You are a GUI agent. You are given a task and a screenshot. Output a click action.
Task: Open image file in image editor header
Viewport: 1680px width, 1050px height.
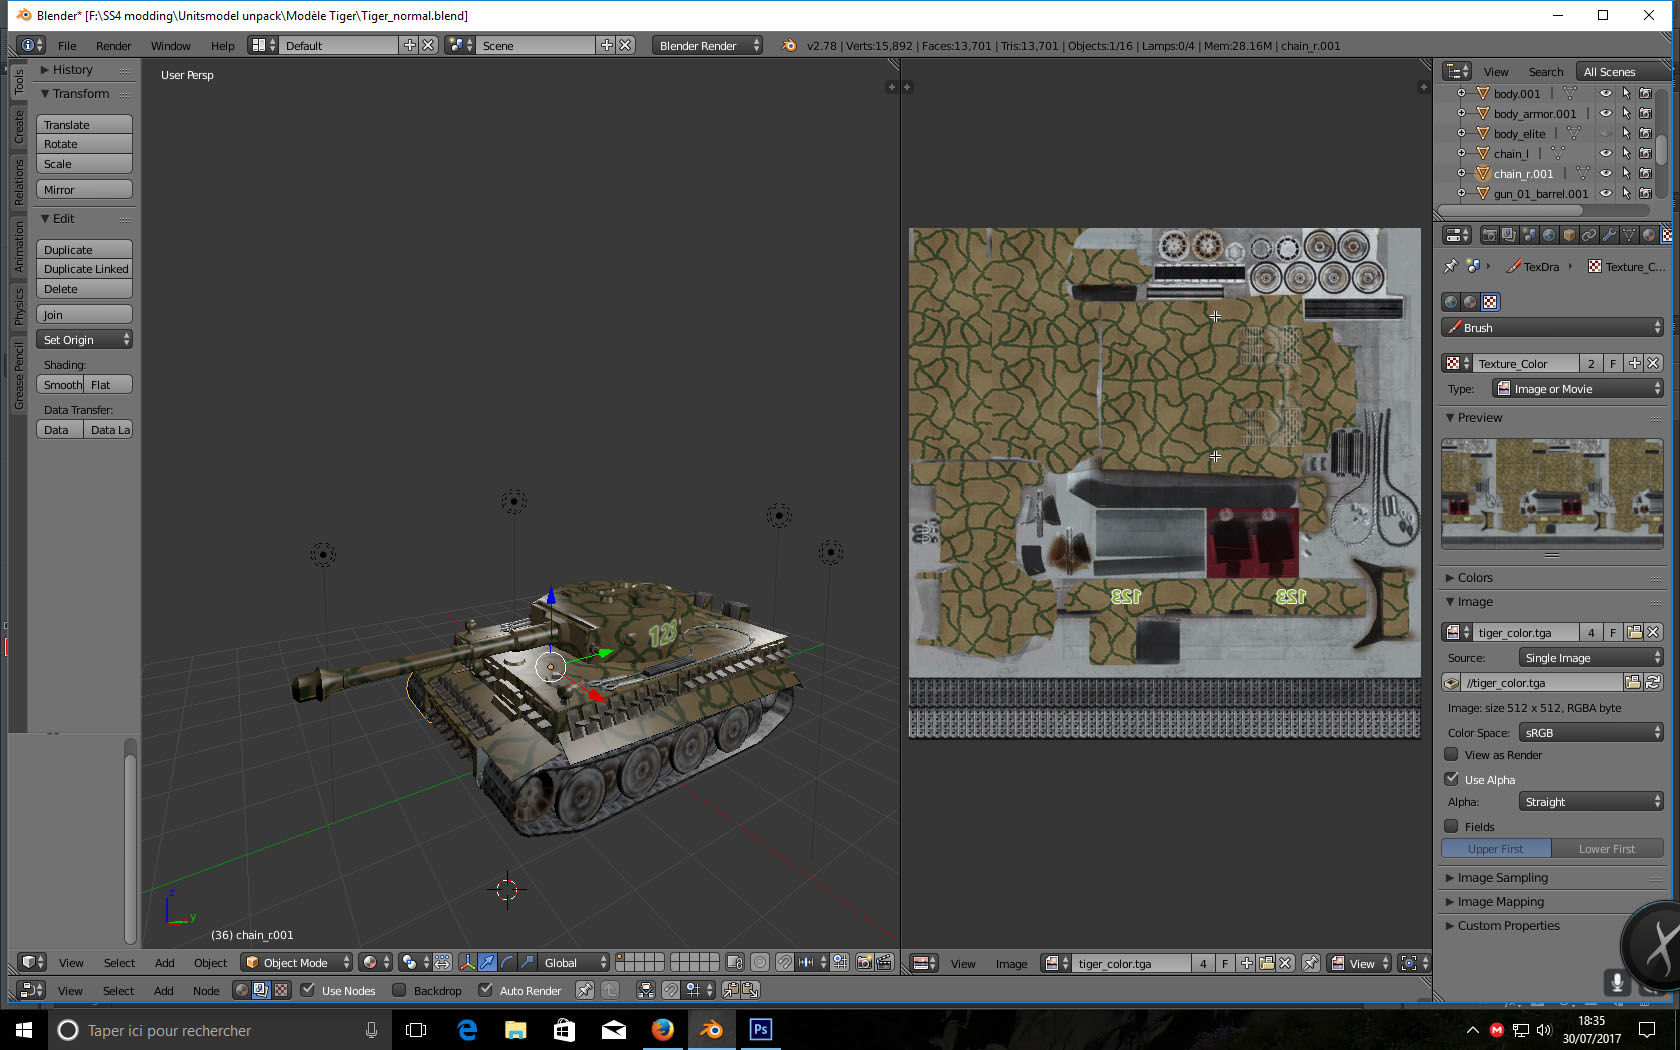coord(1267,963)
